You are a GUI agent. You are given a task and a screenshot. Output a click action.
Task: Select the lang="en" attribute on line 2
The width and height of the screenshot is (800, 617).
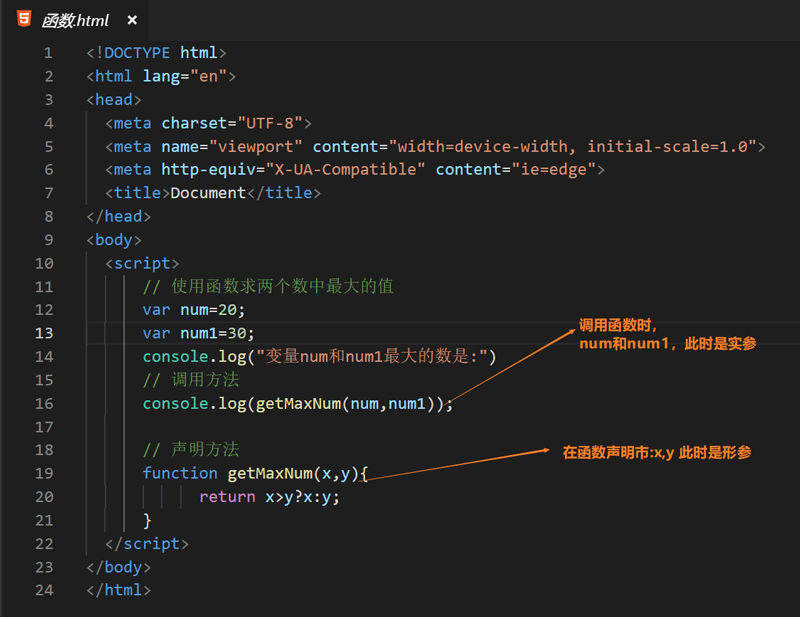point(182,75)
